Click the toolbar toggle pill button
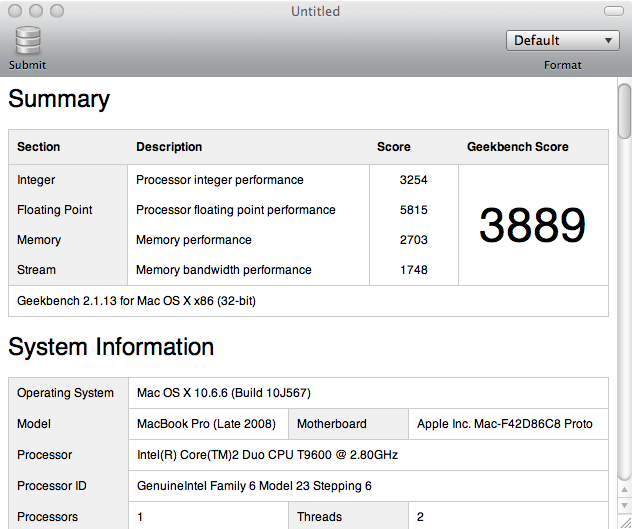This screenshot has width=632, height=529. point(613,11)
